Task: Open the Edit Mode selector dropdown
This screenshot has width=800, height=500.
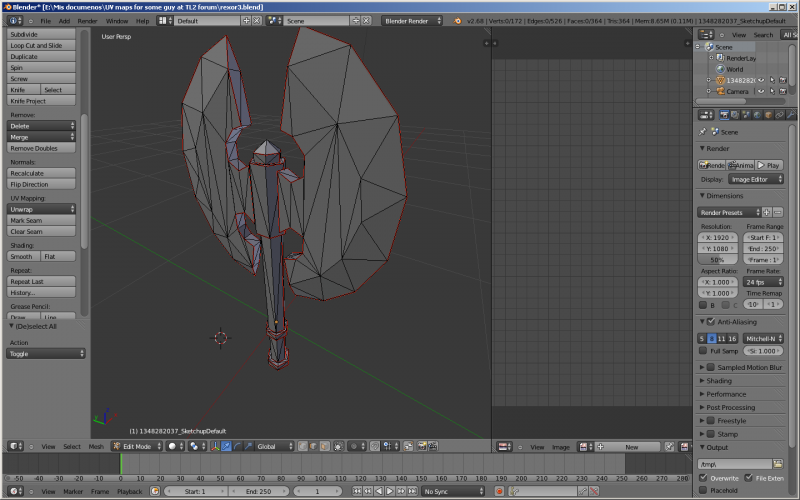Action: (x=135, y=446)
